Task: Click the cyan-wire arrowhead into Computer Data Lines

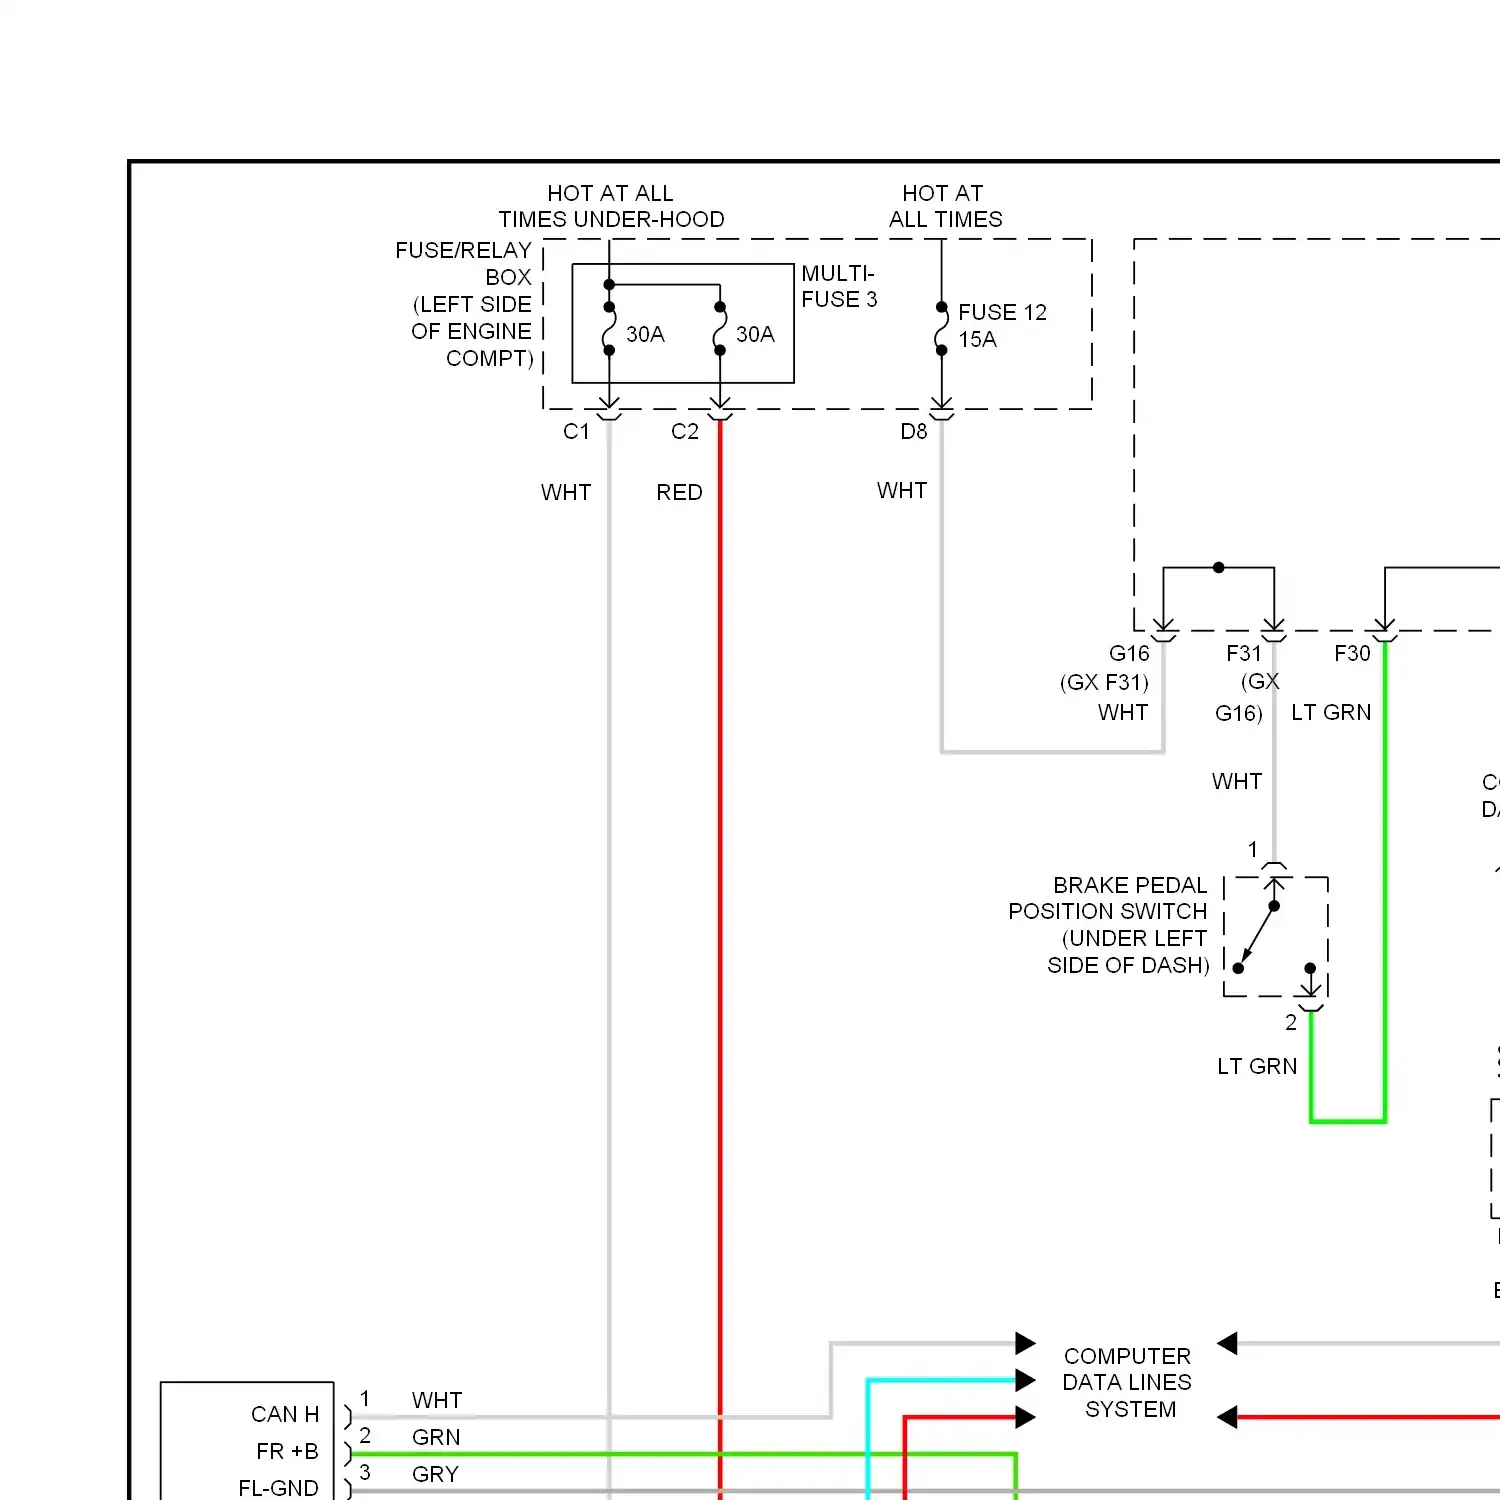Action: (x=1025, y=1381)
